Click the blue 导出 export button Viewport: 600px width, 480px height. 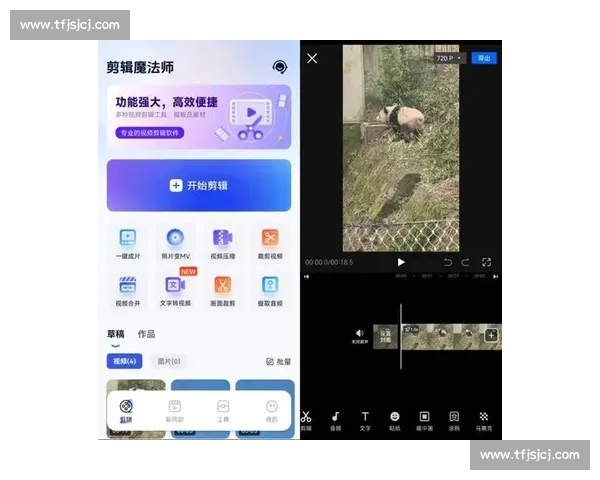(484, 58)
